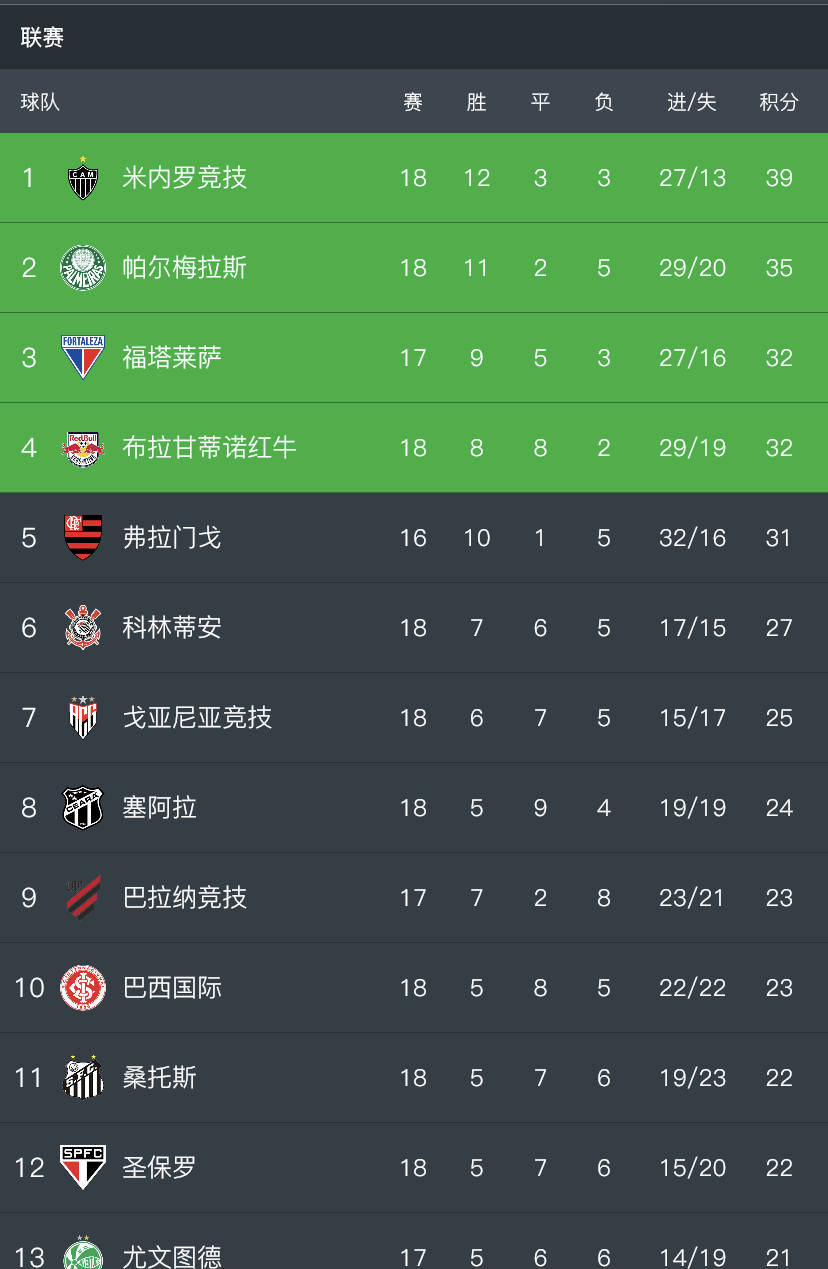Open 巴拉纳竞技 team link

point(184,898)
